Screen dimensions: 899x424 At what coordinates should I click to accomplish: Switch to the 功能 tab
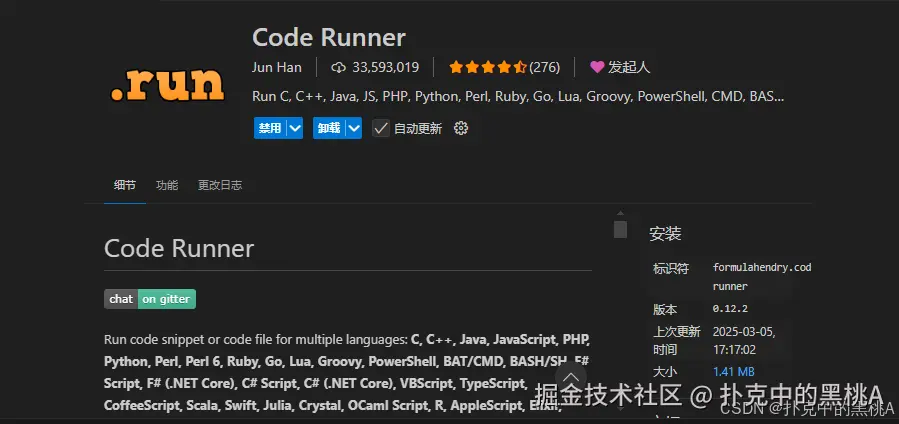click(x=167, y=185)
